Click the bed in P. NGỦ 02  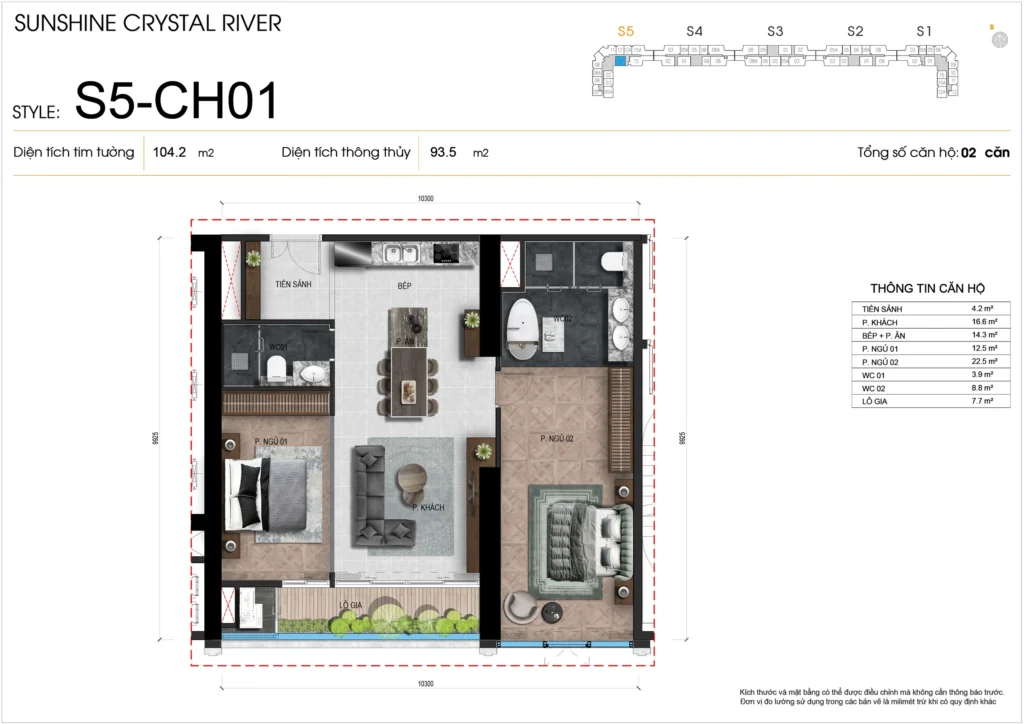point(587,531)
